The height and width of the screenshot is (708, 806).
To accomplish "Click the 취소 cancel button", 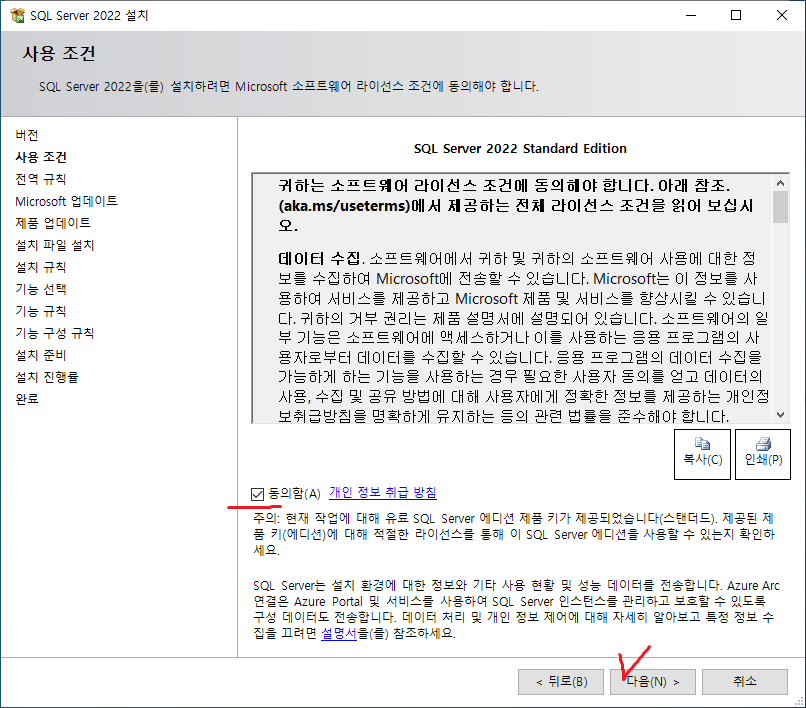I will (745, 682).
